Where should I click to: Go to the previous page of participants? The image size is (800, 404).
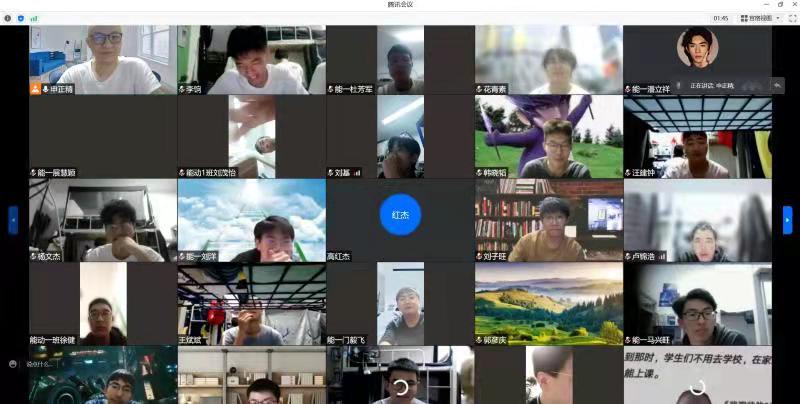click(x=13, y=219)
